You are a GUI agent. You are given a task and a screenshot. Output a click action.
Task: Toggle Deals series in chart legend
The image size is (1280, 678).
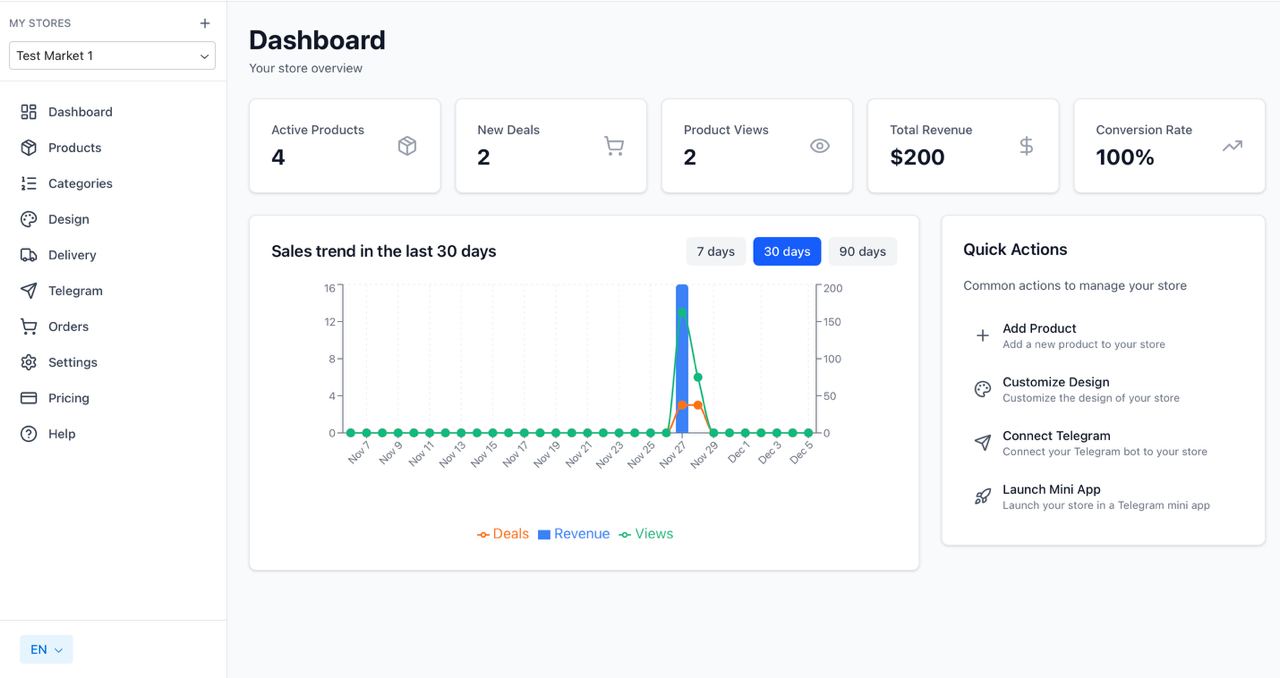pos(503,534)
